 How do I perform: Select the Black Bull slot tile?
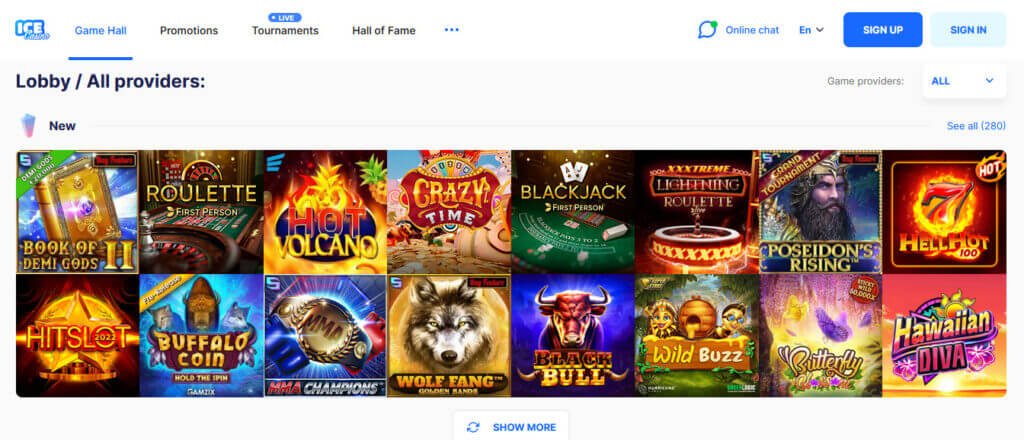pyautogui.click(x=573, y=336)
